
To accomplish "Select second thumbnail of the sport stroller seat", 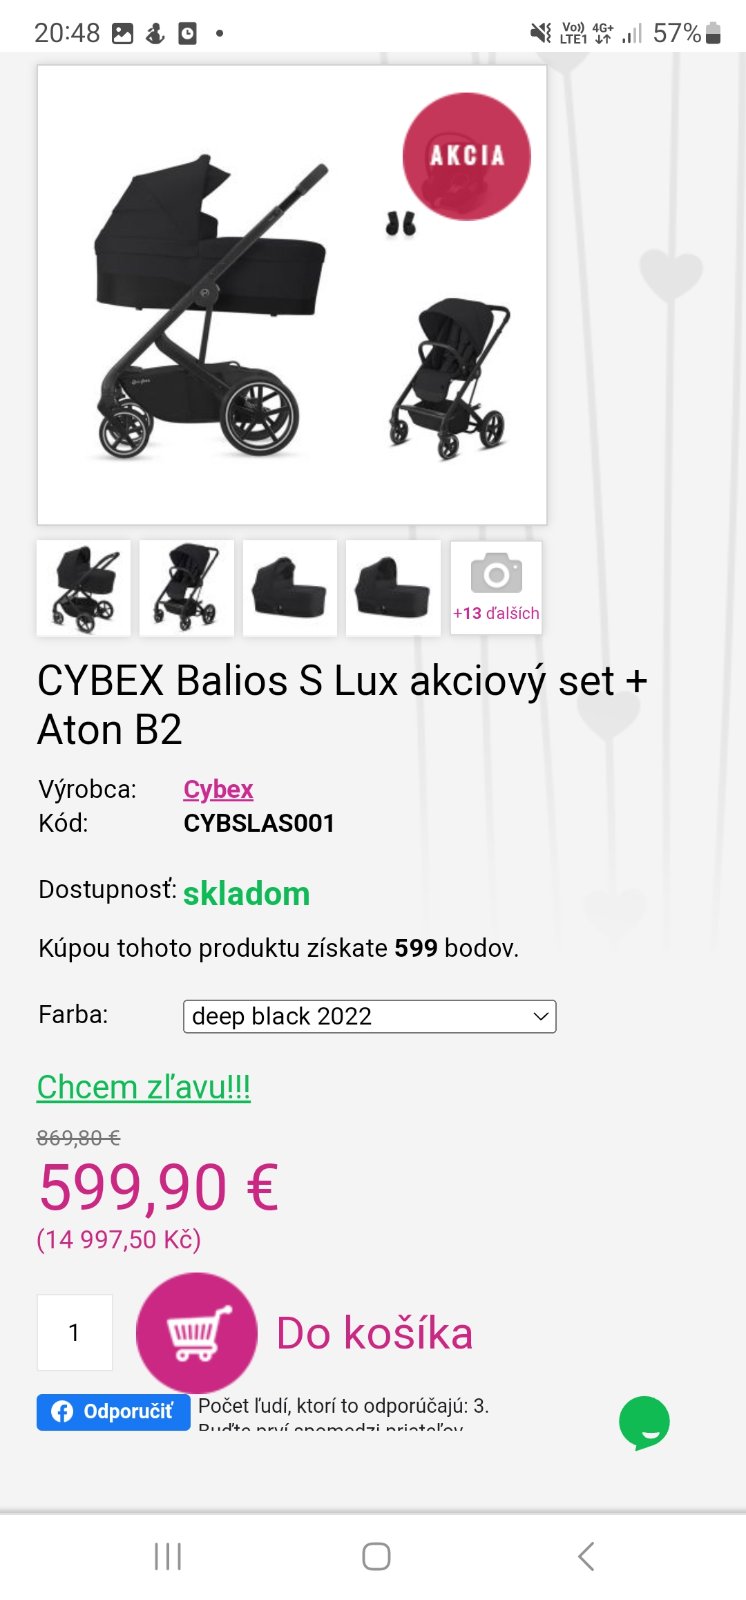I will pyautogui.click(x=187, y=588).
